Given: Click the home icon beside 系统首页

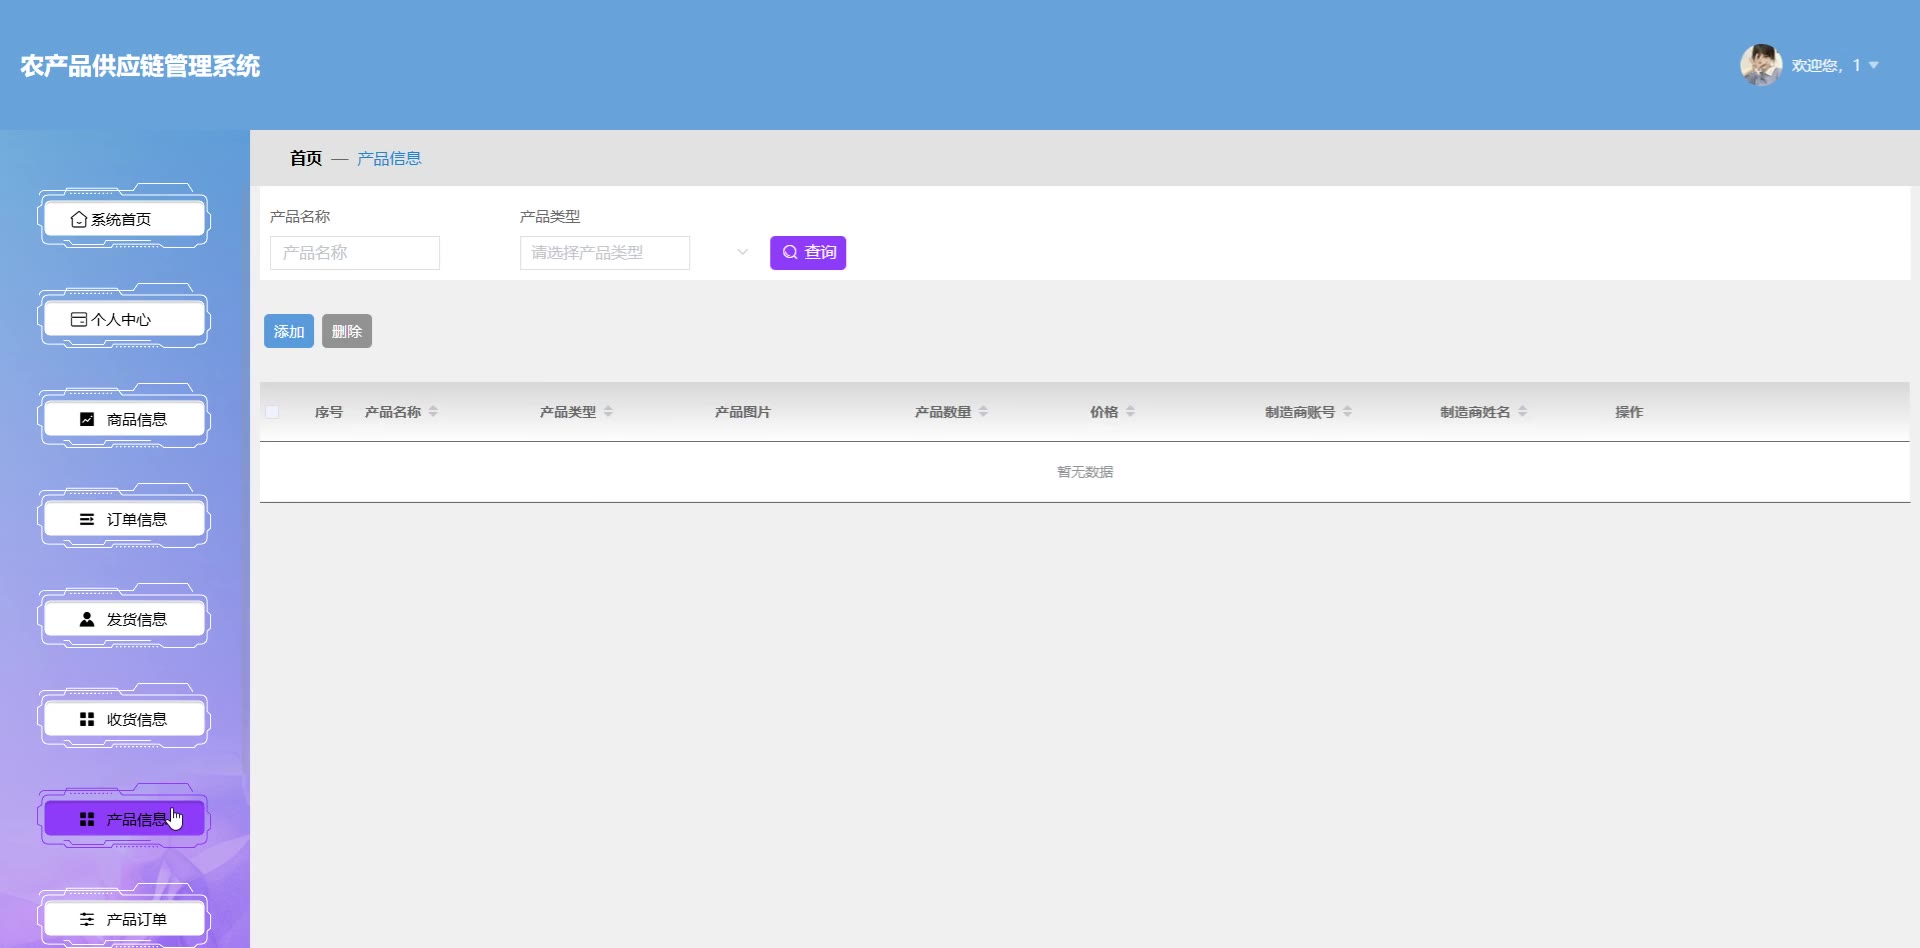Looking at the screenshot, I should (78, 219).
